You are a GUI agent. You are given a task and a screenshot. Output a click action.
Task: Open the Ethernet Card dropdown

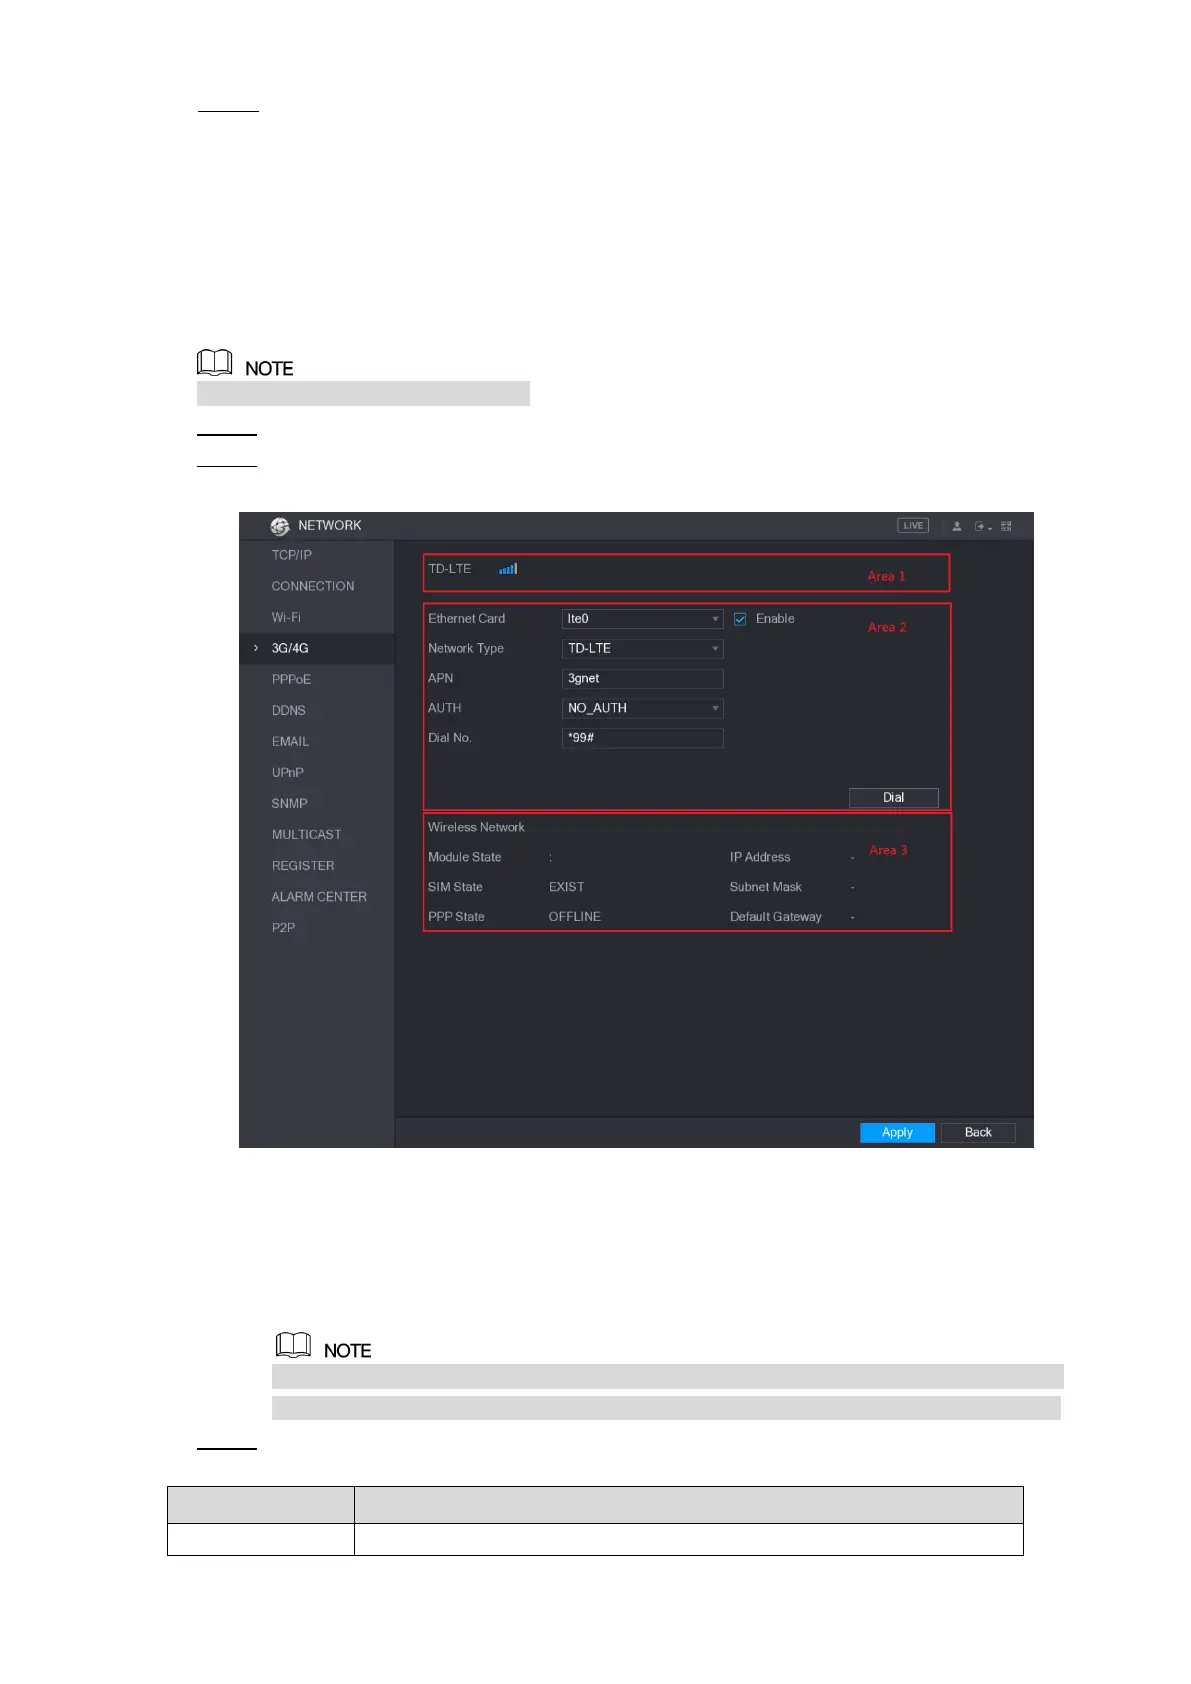click(x=643, y=619)
